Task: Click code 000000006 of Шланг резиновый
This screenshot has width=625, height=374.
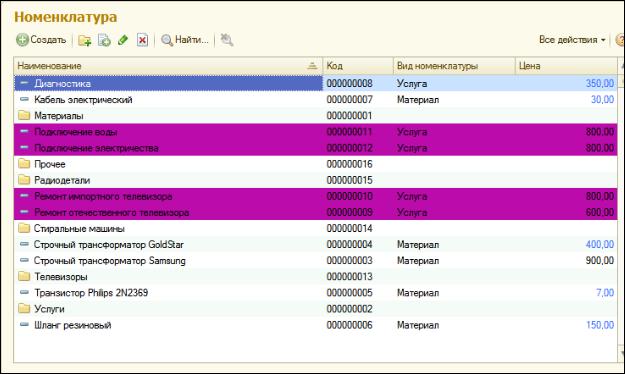Action: coord(349,325)
